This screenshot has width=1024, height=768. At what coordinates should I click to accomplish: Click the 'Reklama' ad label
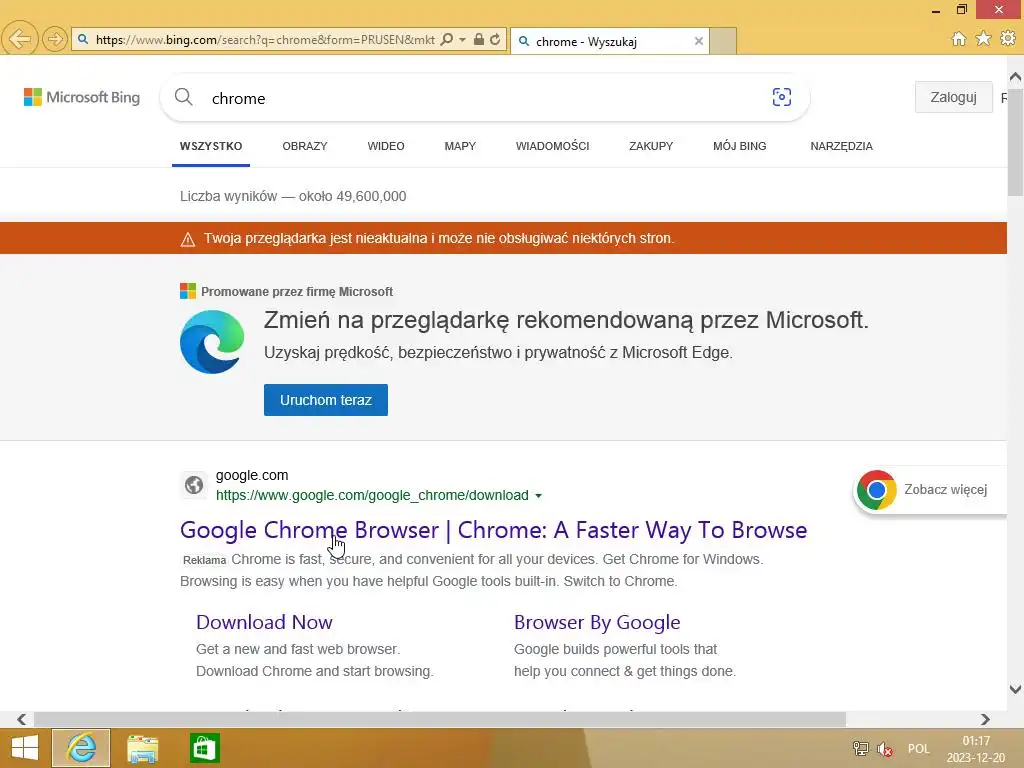click(x=204, y=560)
